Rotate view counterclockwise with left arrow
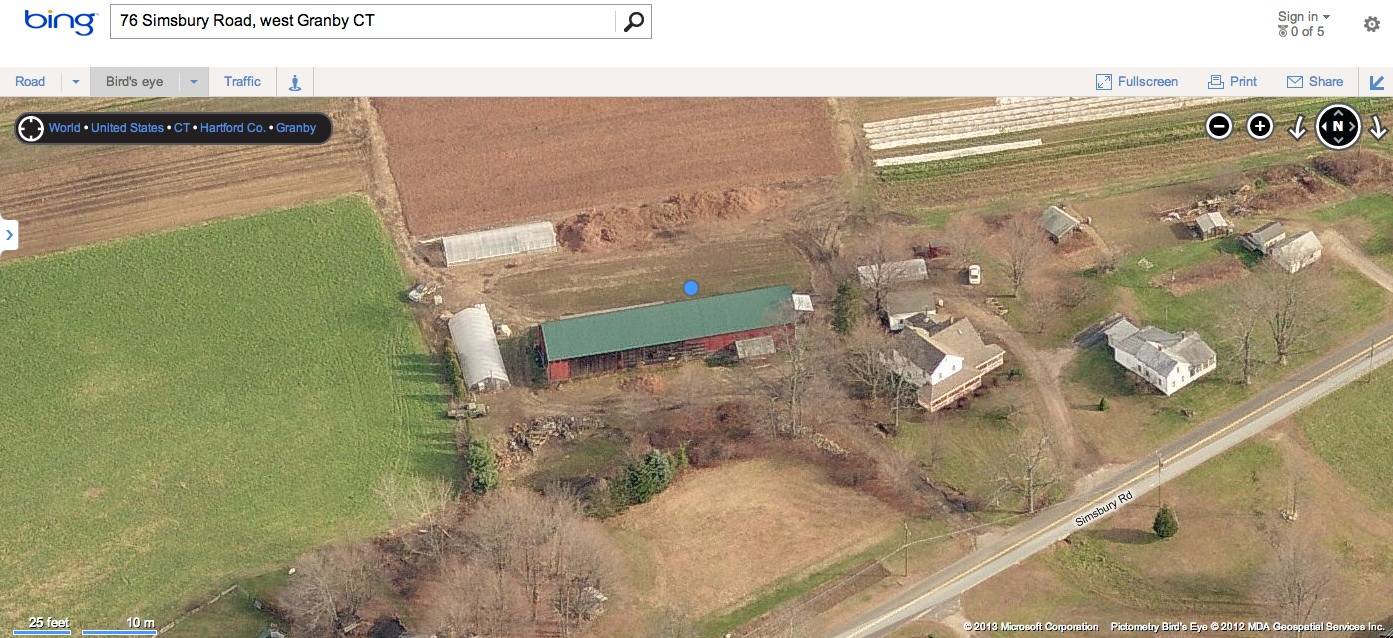This screenshot has width=1393, height=638. click(1297, 127)
